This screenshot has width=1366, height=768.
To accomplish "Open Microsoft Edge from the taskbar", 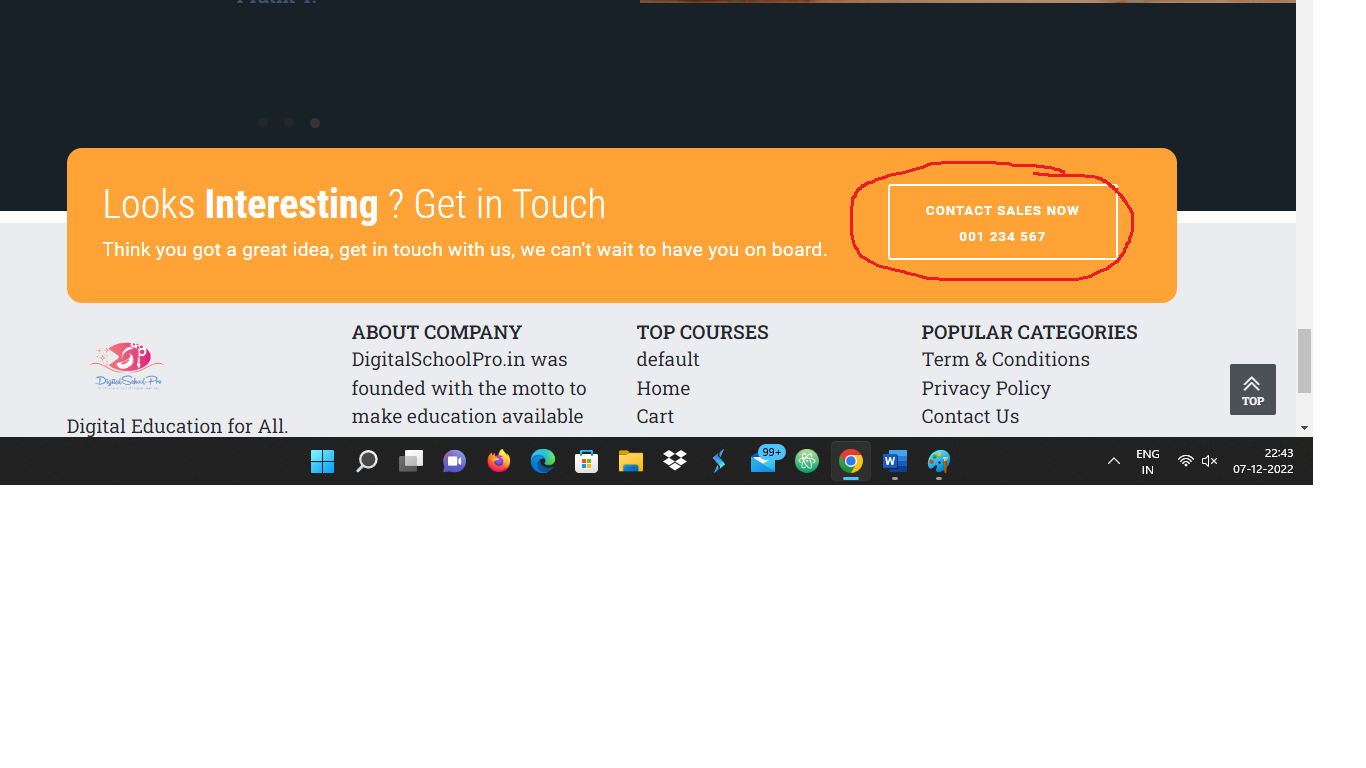I will tap(542, 461).
